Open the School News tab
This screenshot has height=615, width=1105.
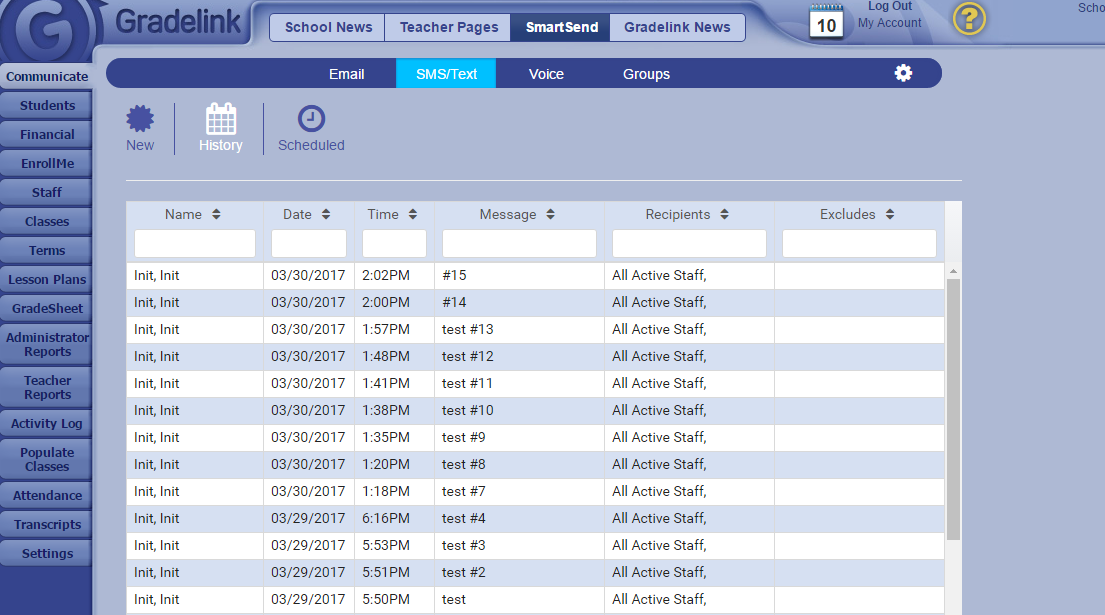coord(328,27)
